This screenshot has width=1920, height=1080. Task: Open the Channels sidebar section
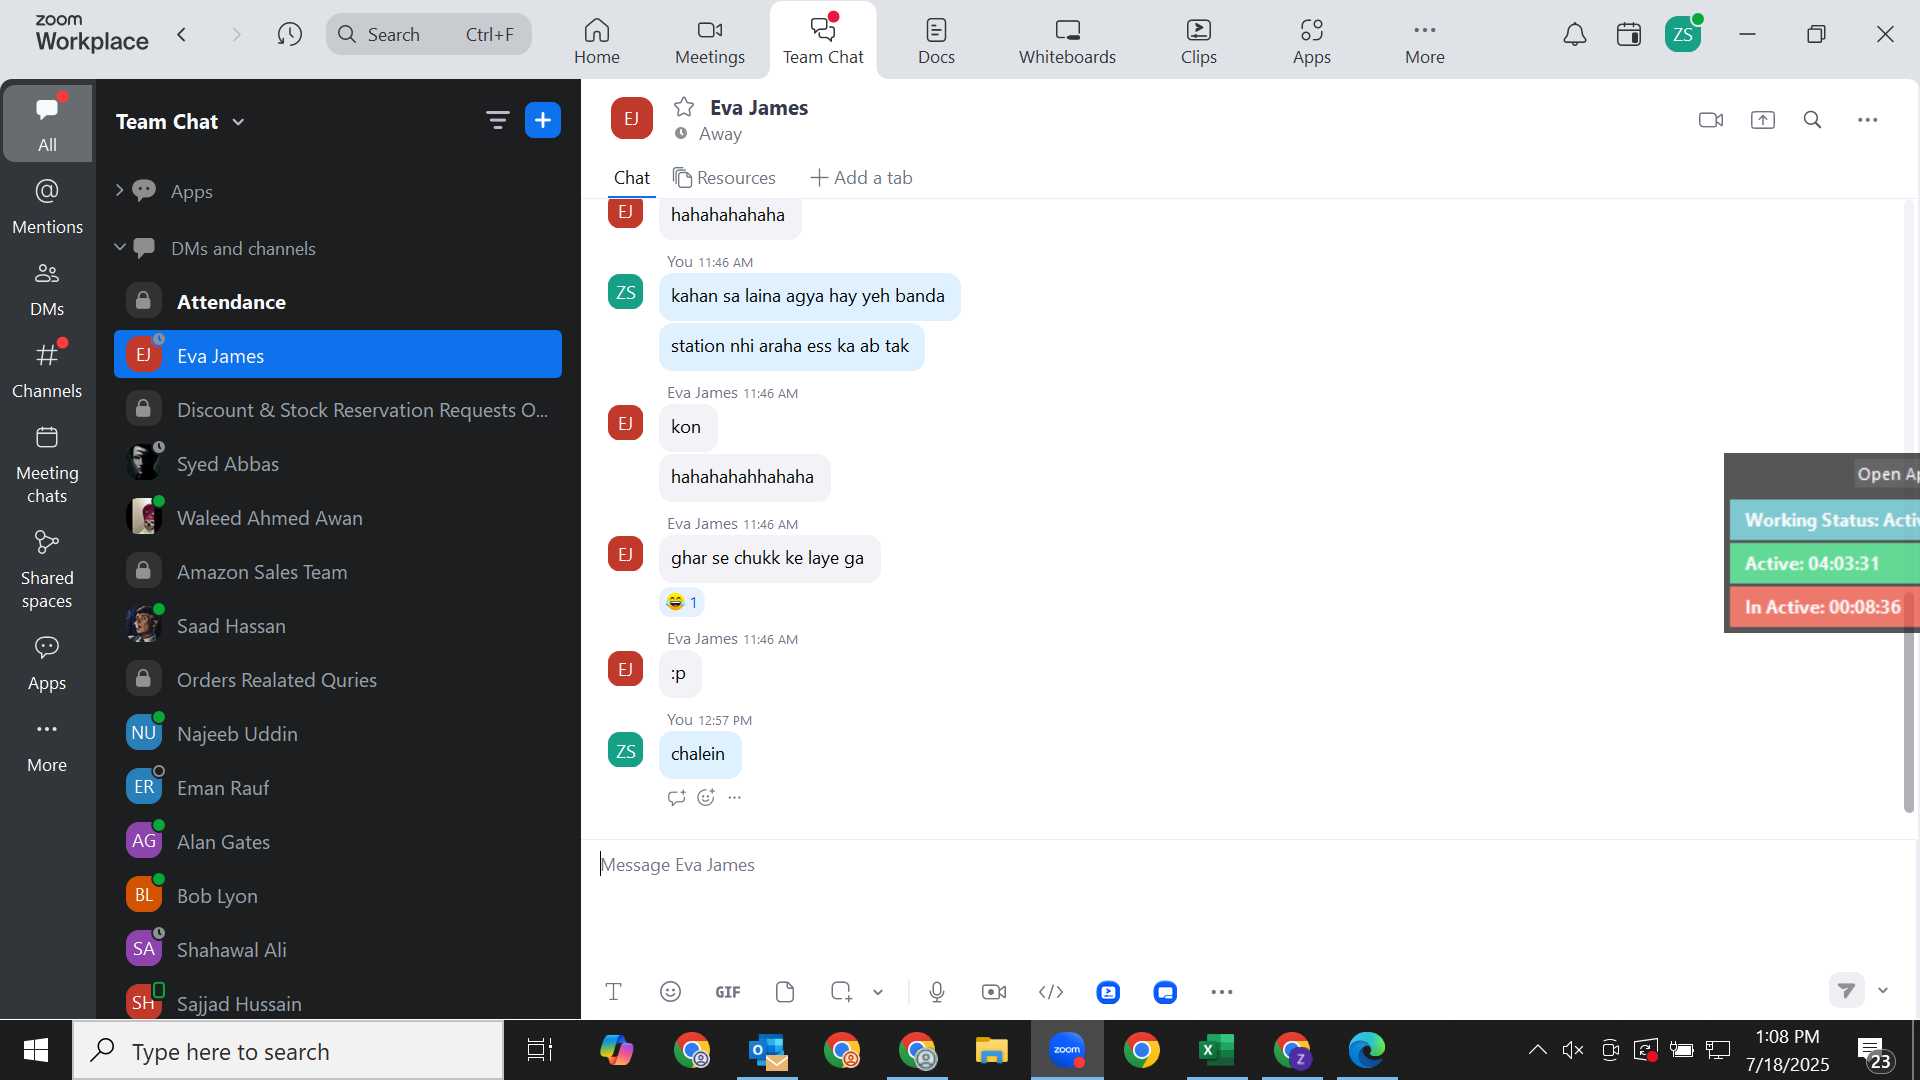click(47, 371)
